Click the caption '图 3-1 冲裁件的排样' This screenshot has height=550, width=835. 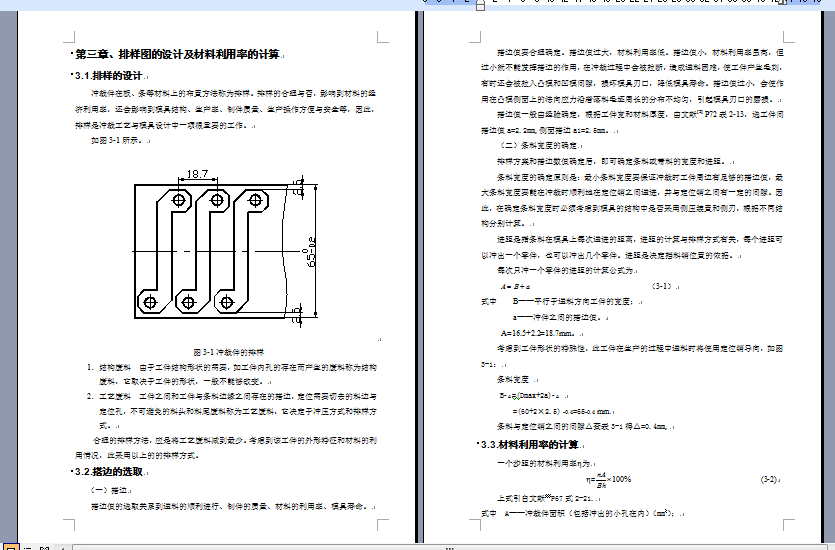click(x=228, y=352)
